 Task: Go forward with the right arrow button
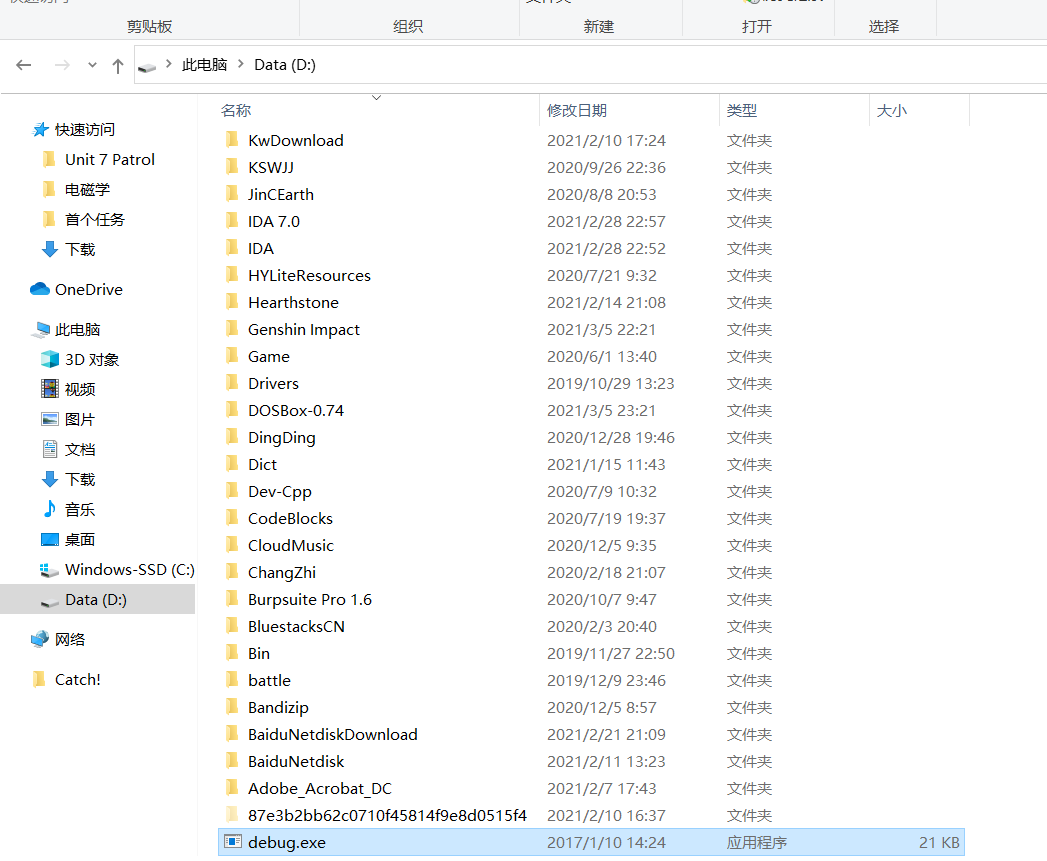tap(62, 65)
